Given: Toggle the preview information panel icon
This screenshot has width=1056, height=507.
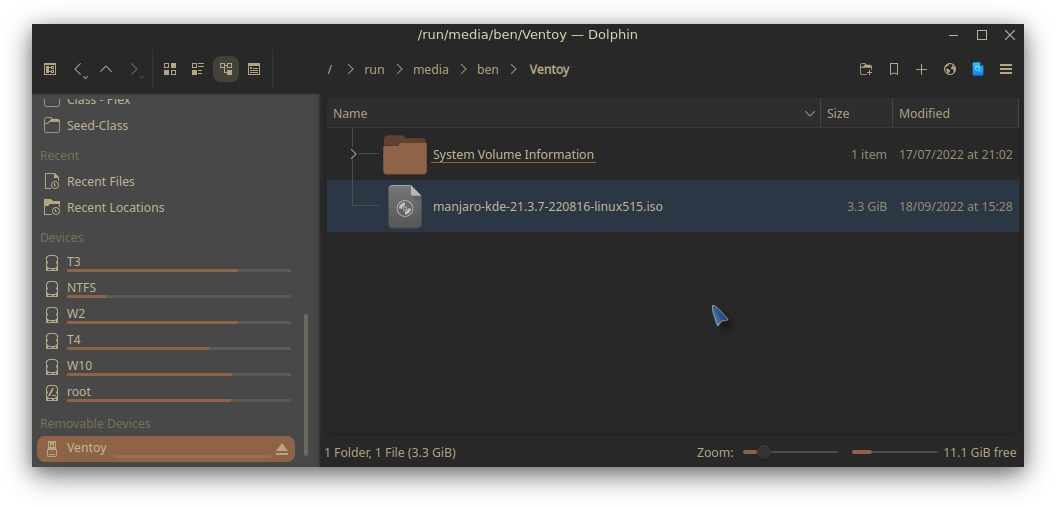Looking at the screenshot, I should 254,69.
